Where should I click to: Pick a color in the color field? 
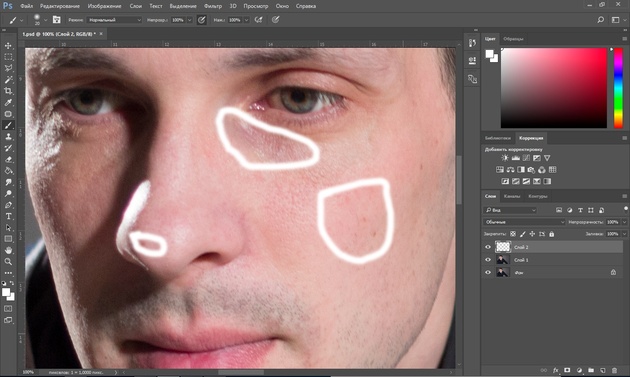554,88
